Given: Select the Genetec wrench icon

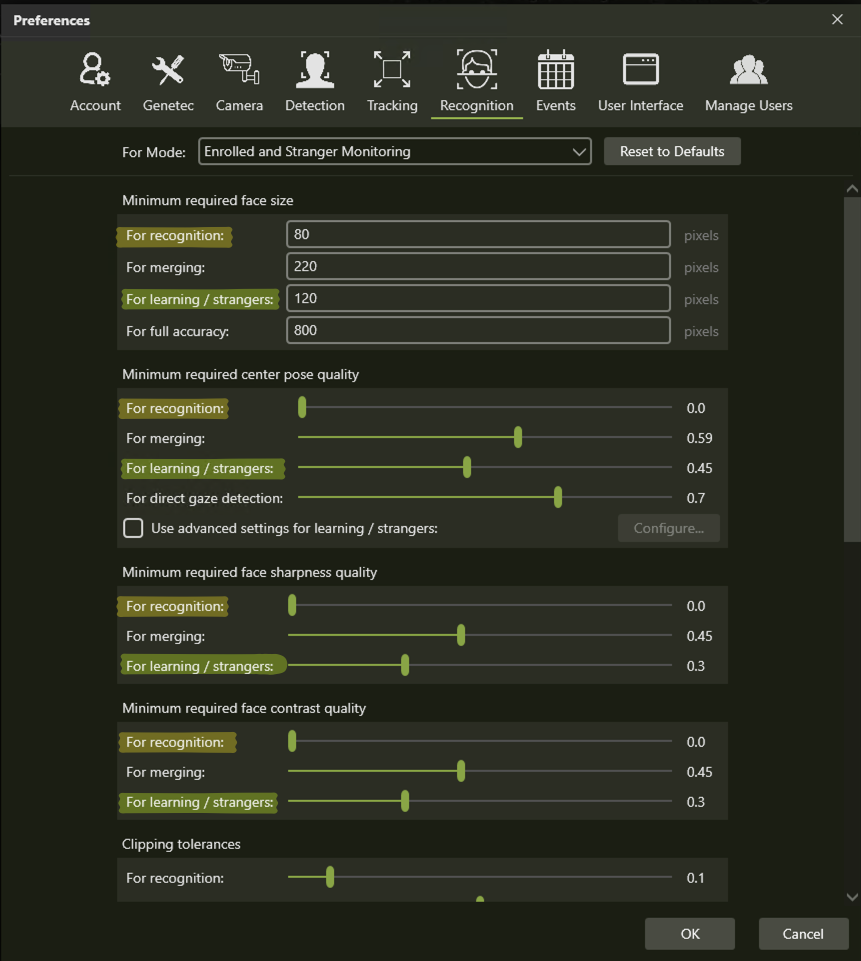Looking at the screenshot, I should coord(168,70).
